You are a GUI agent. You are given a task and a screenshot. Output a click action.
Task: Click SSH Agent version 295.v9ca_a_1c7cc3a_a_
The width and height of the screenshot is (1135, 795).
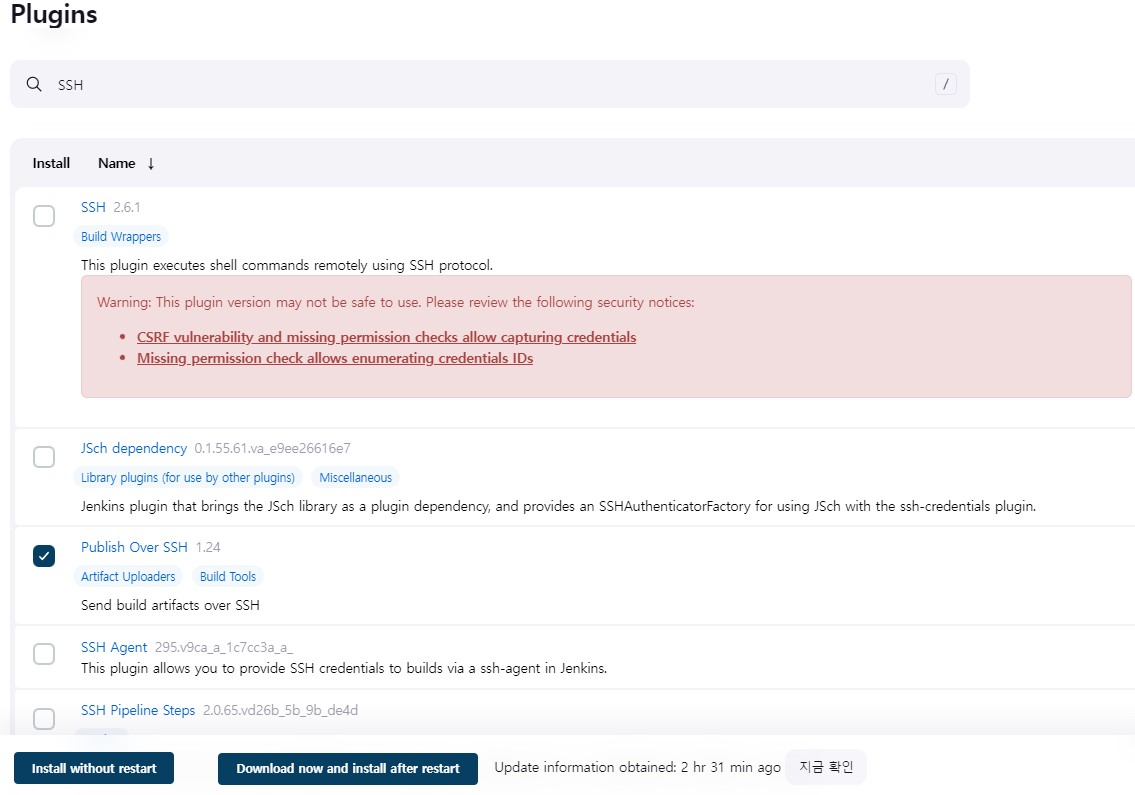point(224,647)
